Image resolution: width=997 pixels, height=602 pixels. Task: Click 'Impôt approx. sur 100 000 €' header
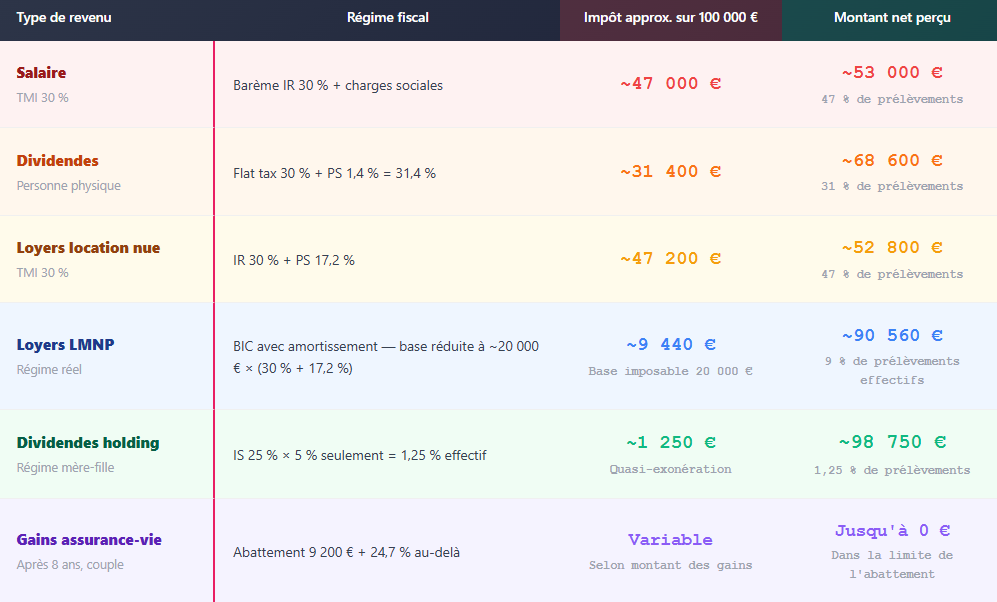[670, 18]
